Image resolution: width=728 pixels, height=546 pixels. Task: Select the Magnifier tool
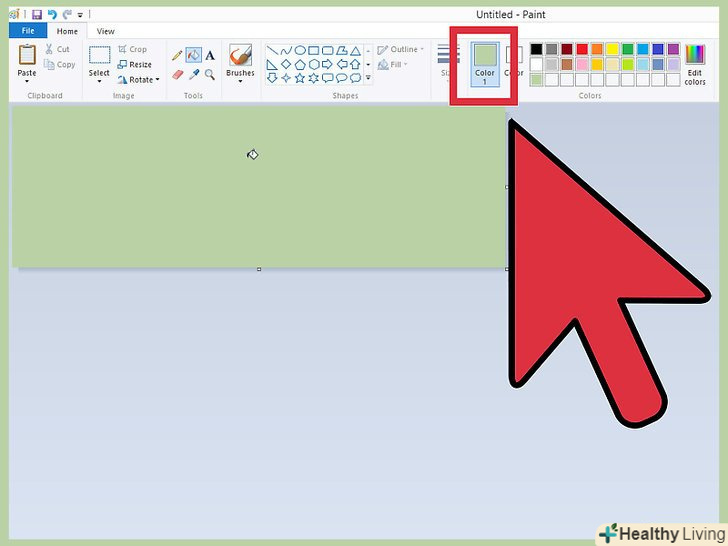210,74
